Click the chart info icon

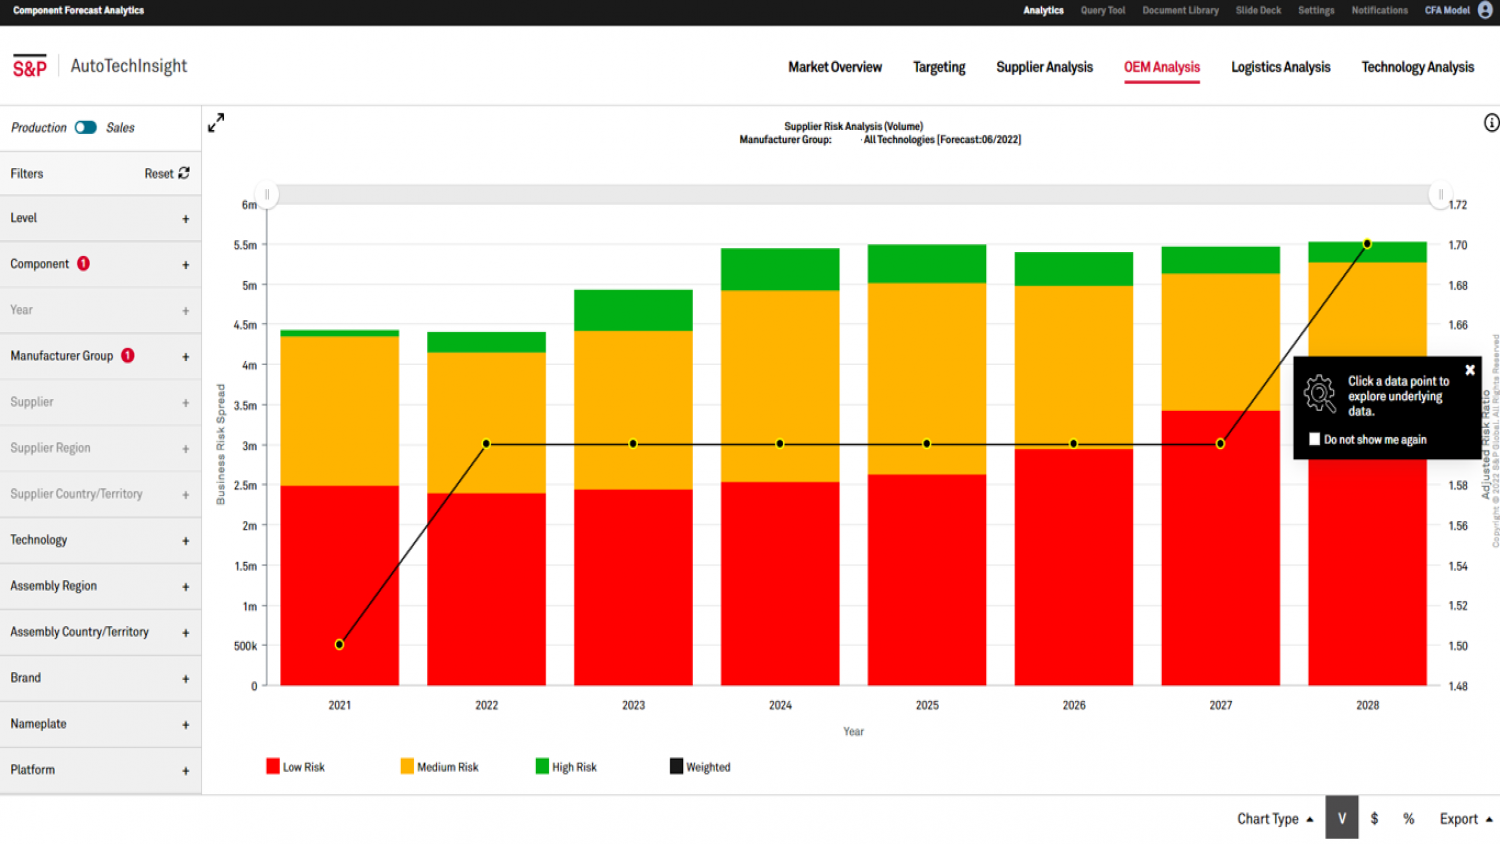pos(1491,123)
